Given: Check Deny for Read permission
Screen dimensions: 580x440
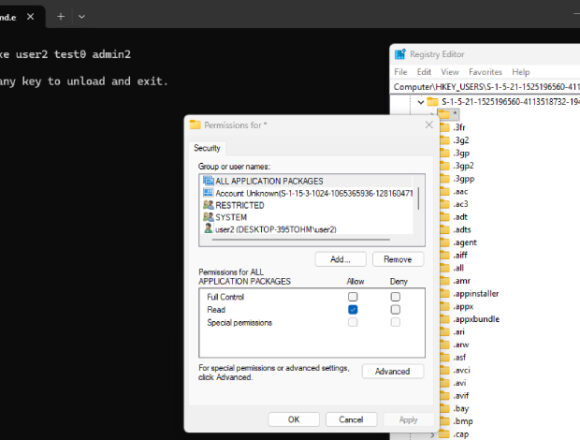Looking at the screenshot, I should pyautogui.click(x=395, y=309).
